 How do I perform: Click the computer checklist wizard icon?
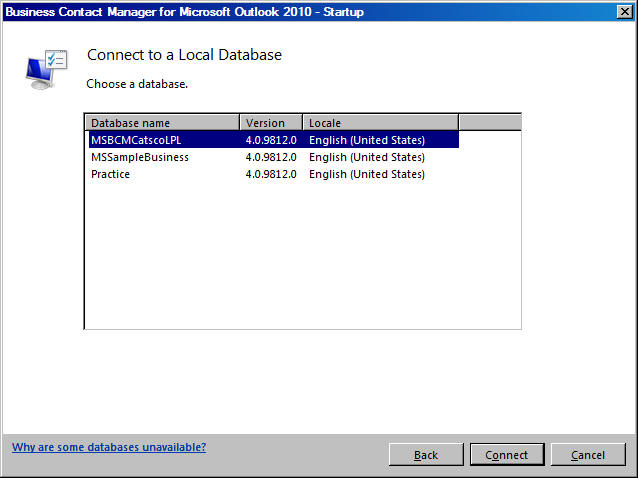pos(46,69)
